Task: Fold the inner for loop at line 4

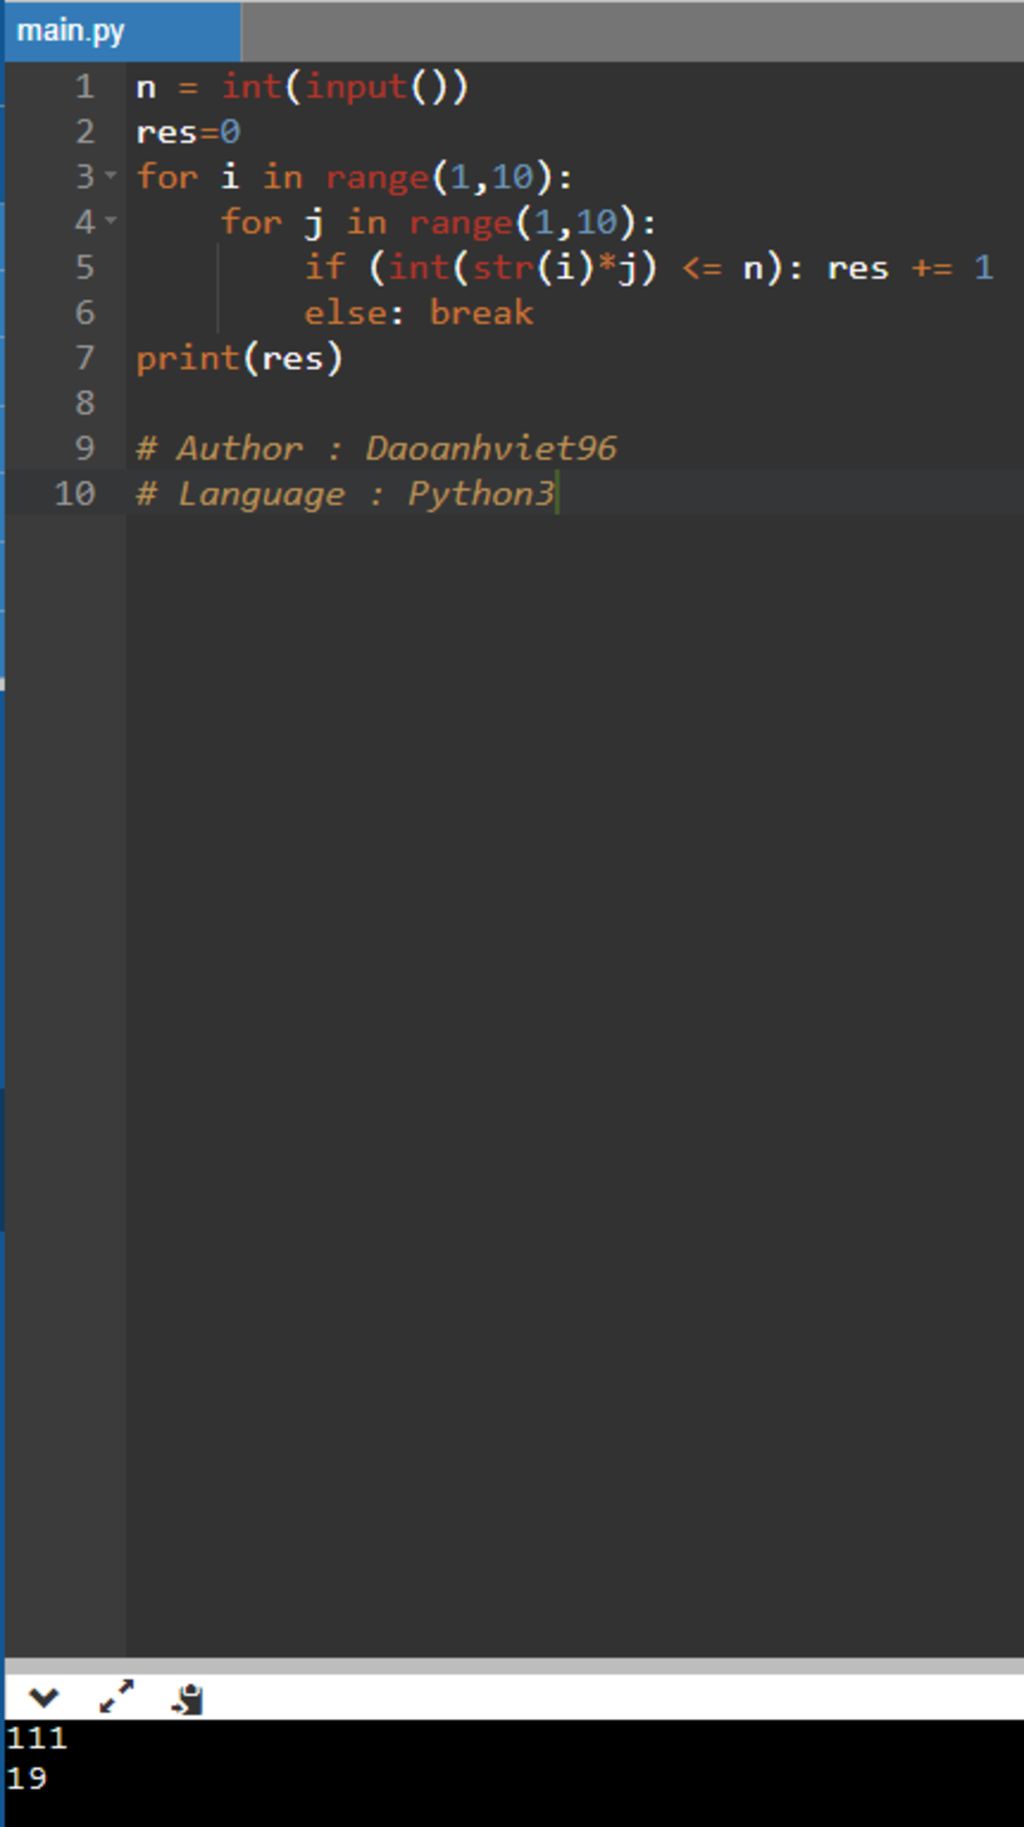Action: click(111, 221)
